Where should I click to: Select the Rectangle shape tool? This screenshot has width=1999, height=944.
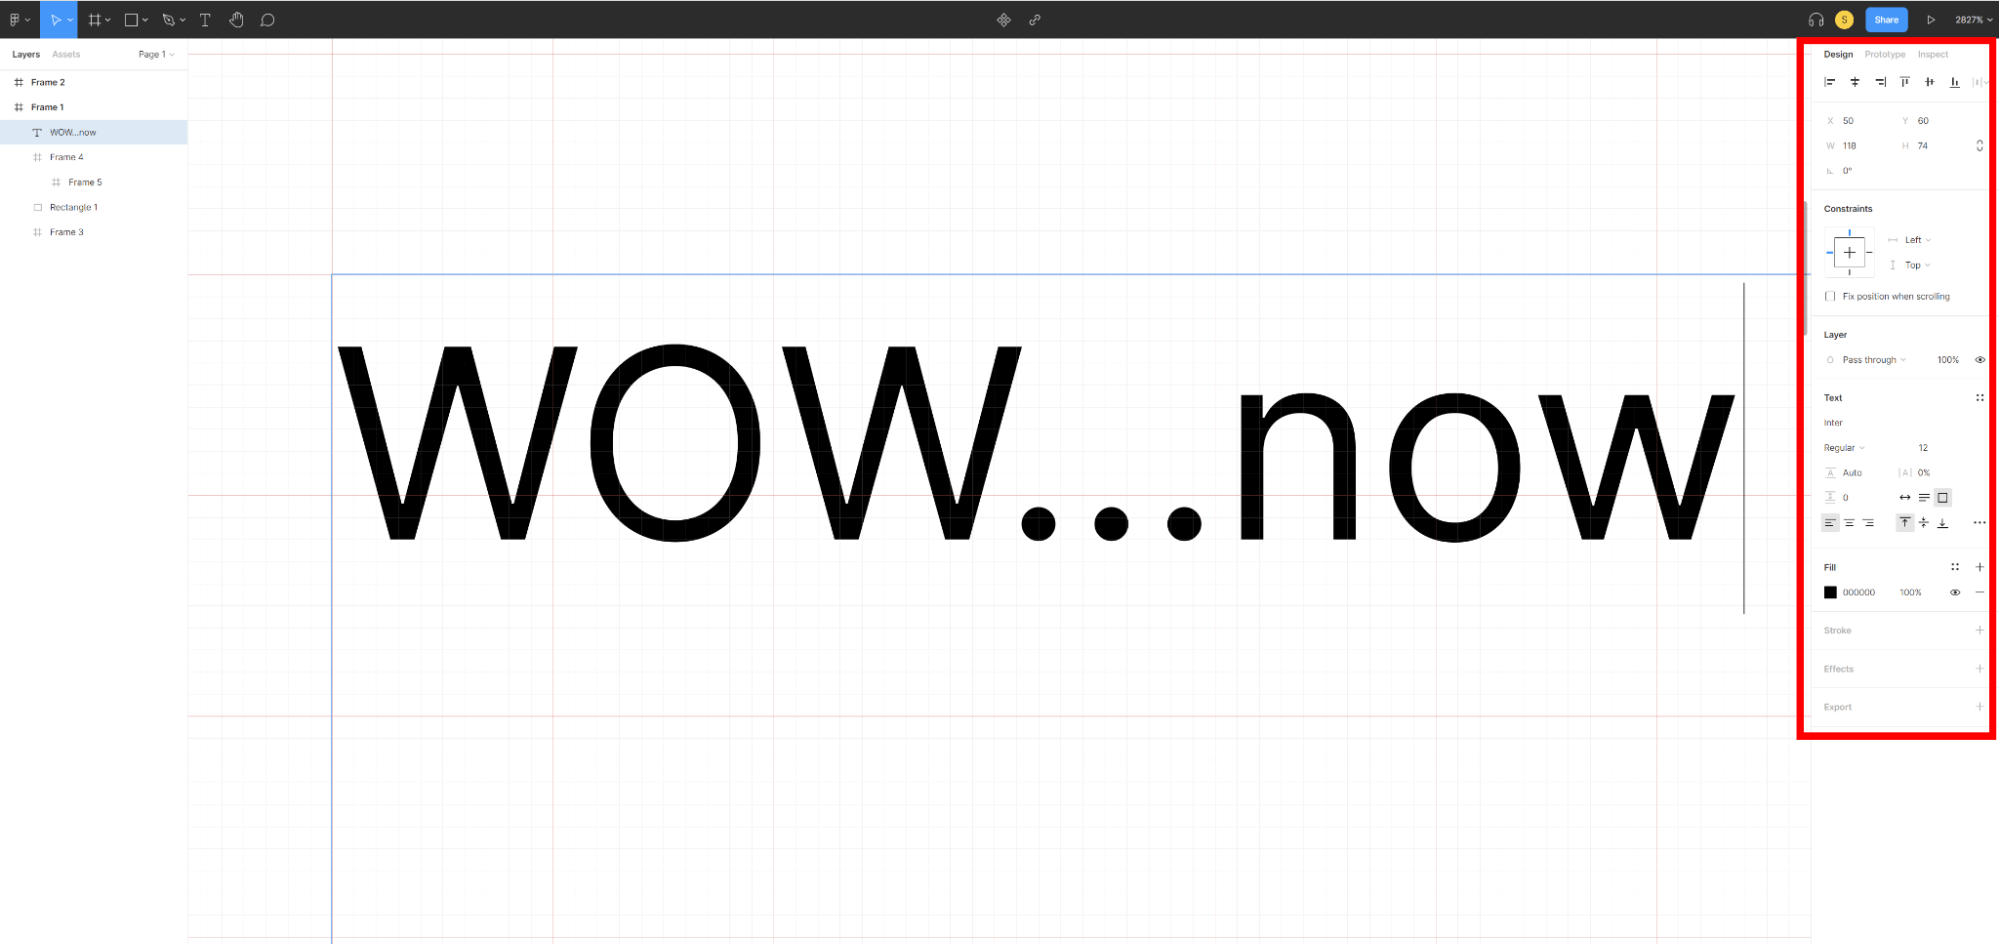coord(135,19)
